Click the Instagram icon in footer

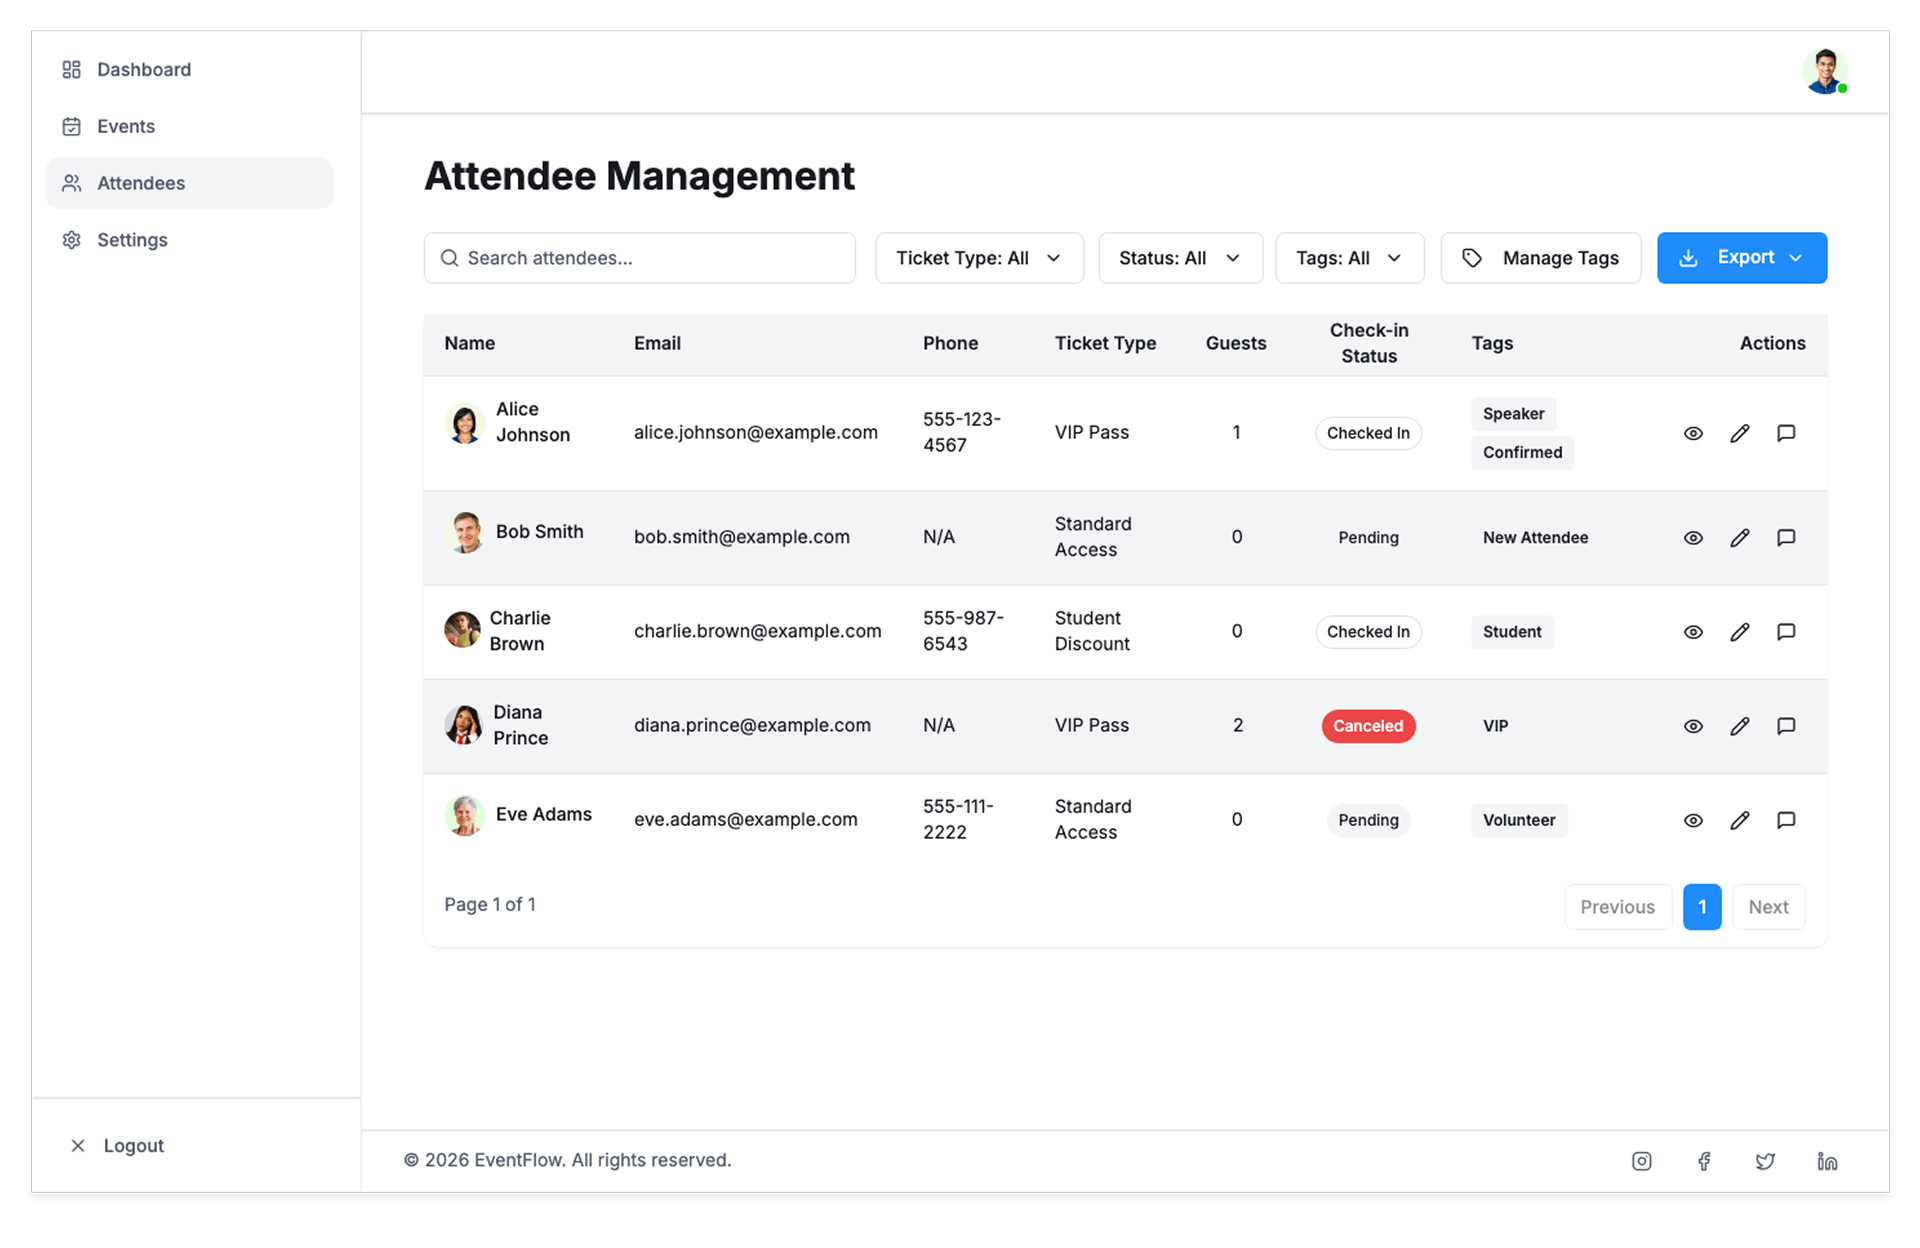[1642, 1161]
